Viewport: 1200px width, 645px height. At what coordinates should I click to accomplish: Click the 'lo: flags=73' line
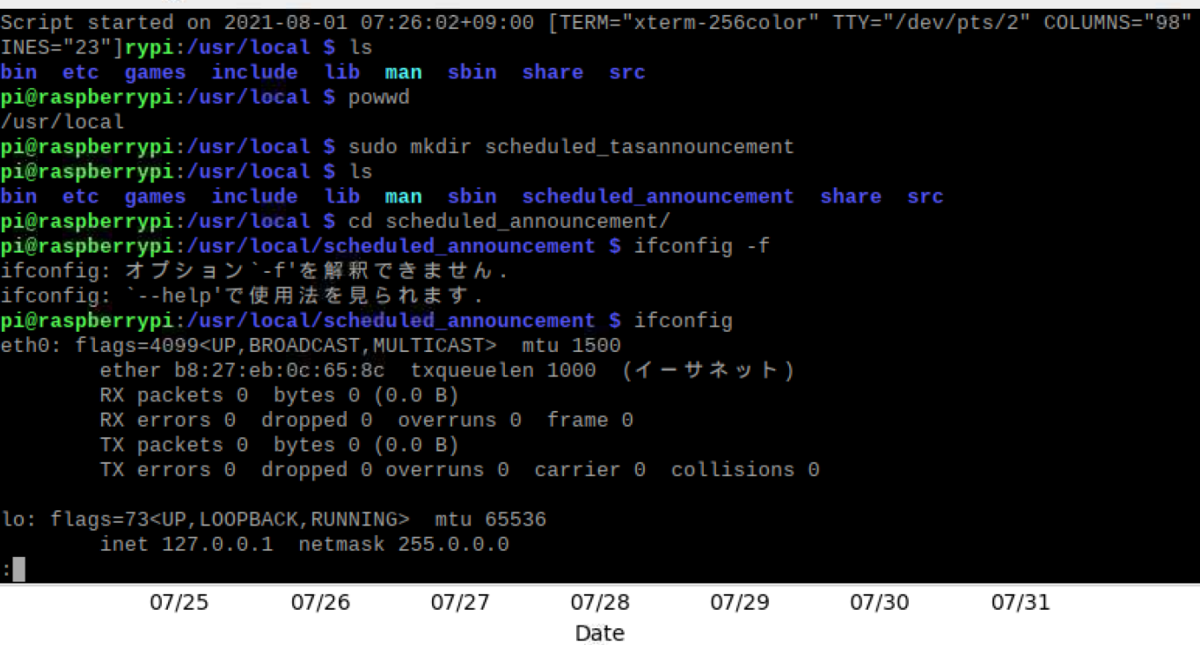pos(273,520)
